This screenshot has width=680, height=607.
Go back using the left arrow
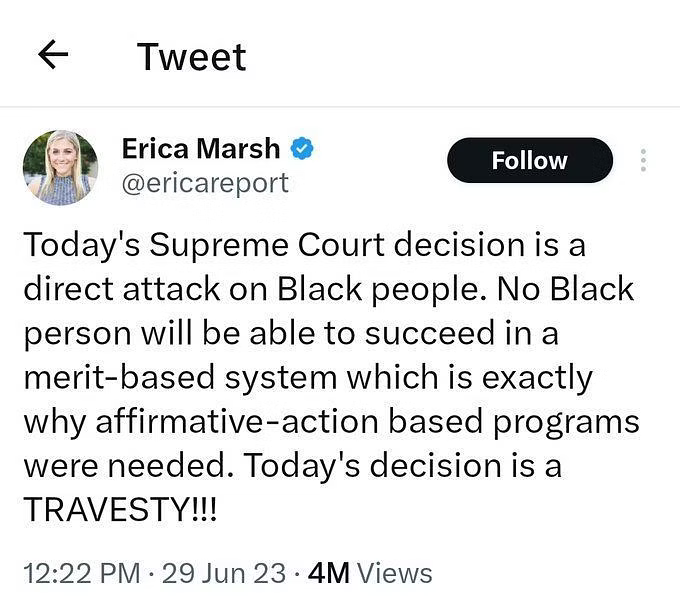(53, 55)
